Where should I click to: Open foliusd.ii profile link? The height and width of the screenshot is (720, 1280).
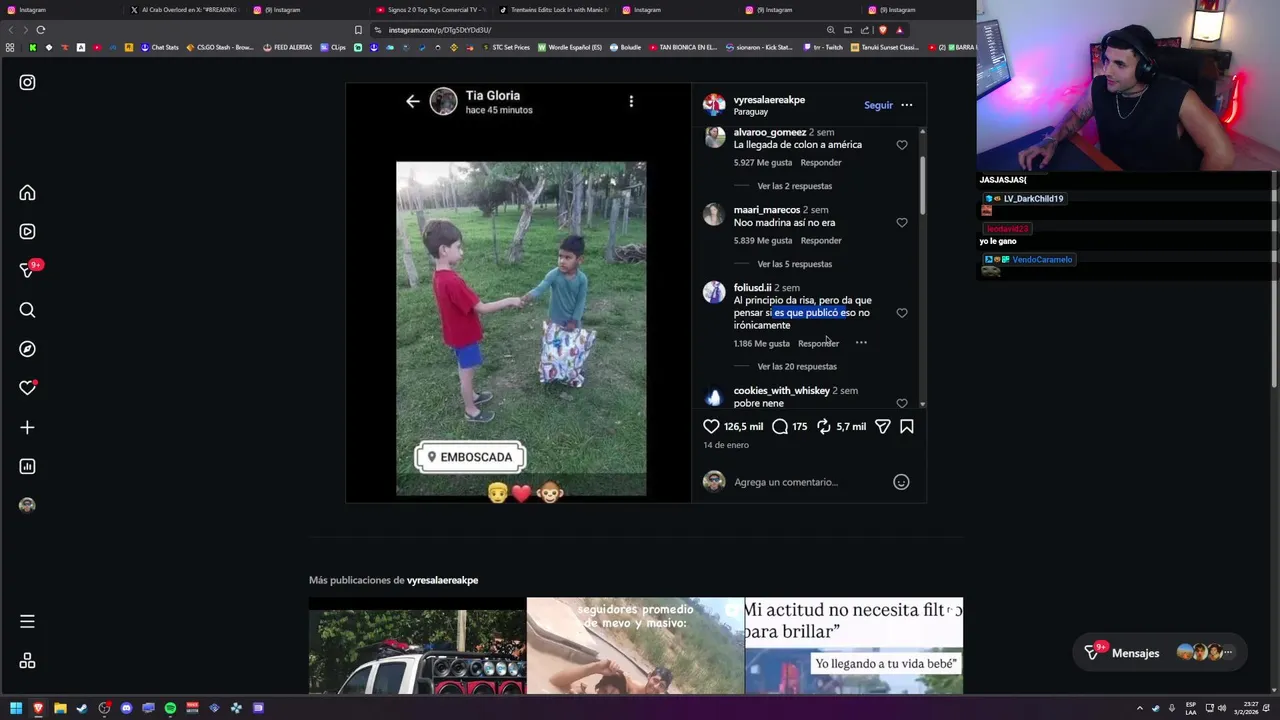pos(752,288)
